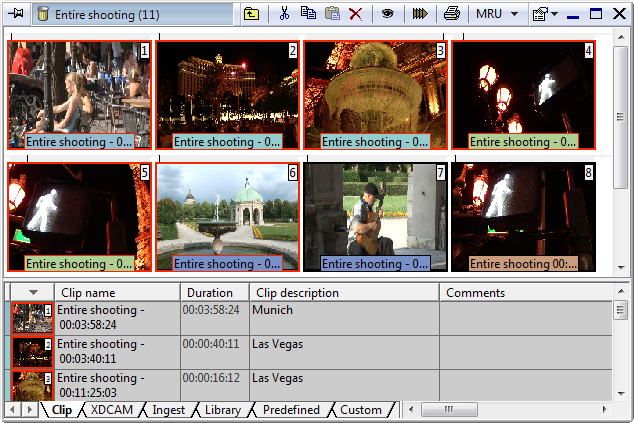Click the label on clip thumbnail 8
The image size is (634, 423).
coord(523,264)
